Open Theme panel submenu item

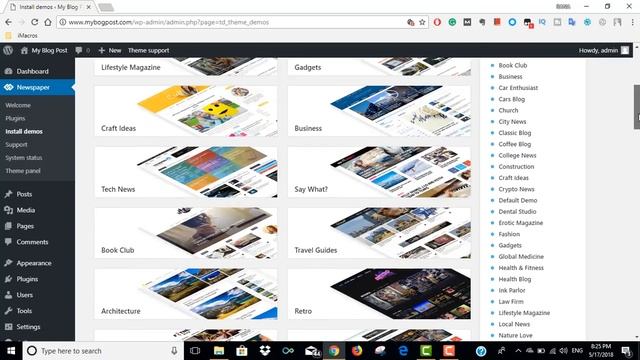coord(23,171)
